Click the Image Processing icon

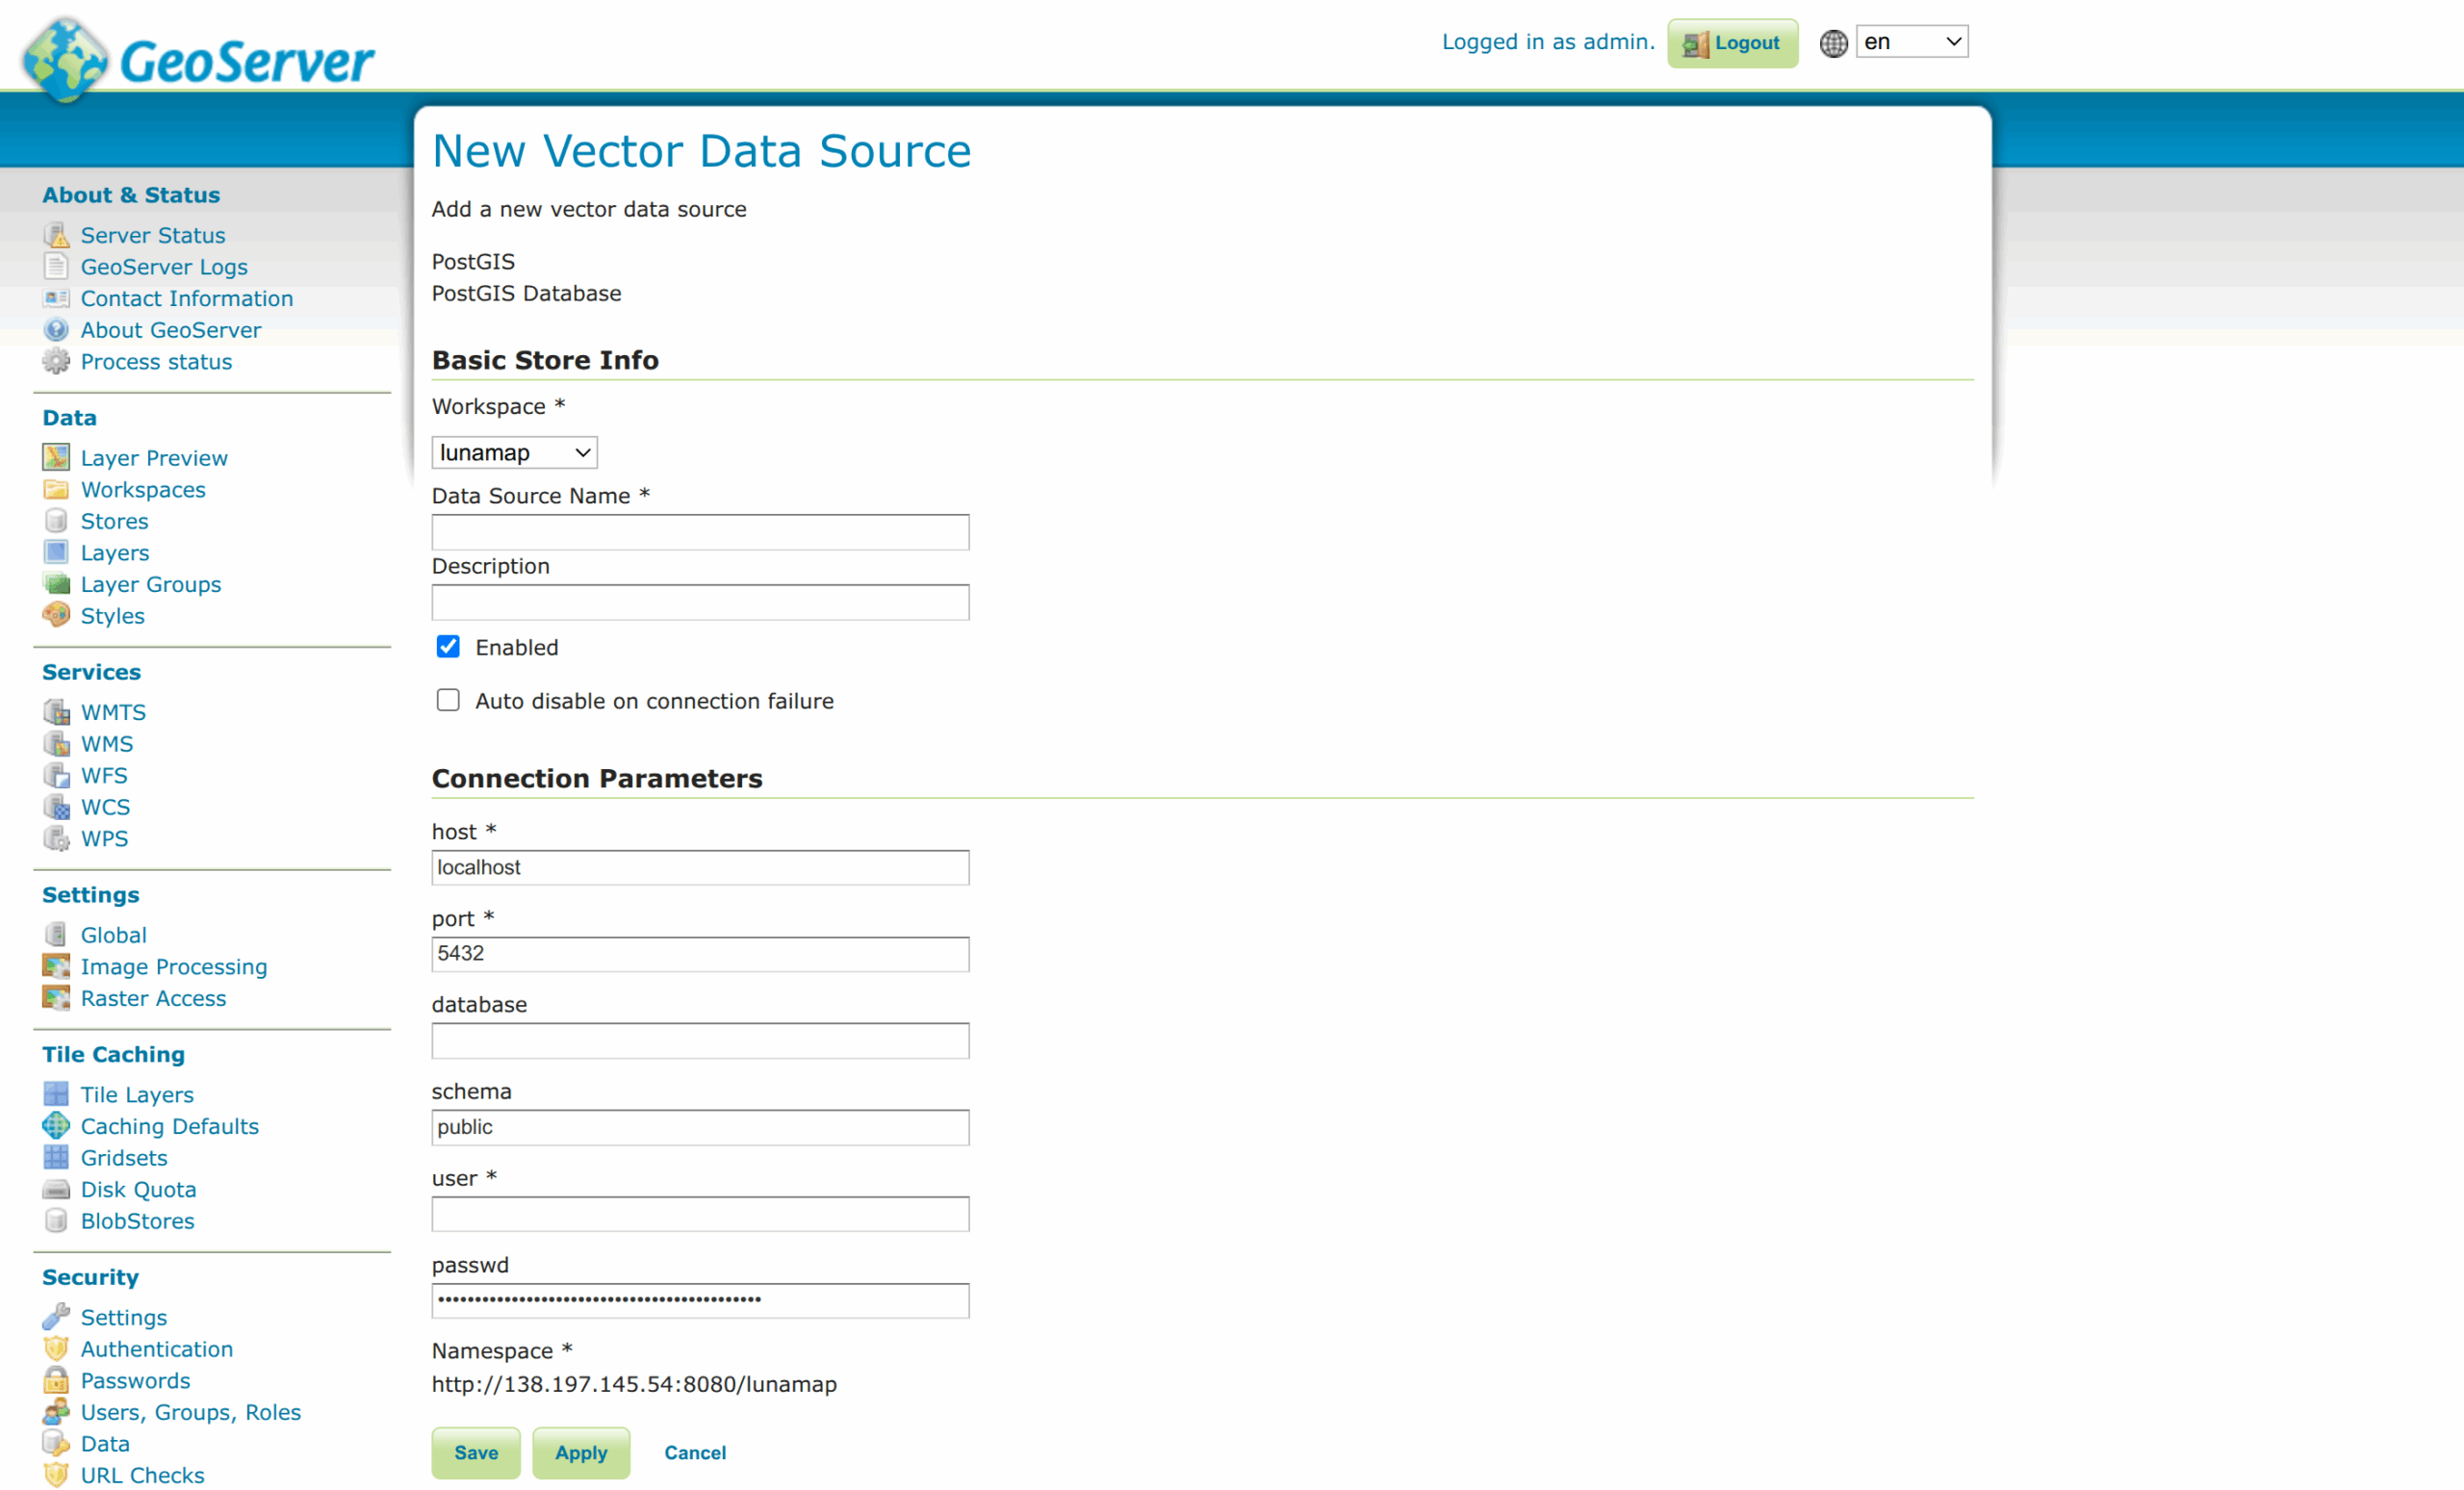pos(57,966)
